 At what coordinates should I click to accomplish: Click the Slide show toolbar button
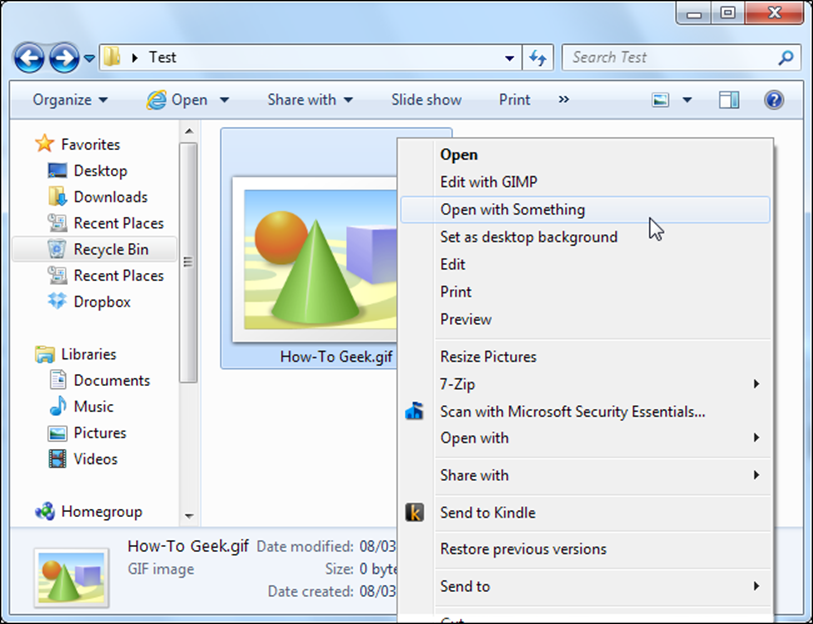point(425,99)
